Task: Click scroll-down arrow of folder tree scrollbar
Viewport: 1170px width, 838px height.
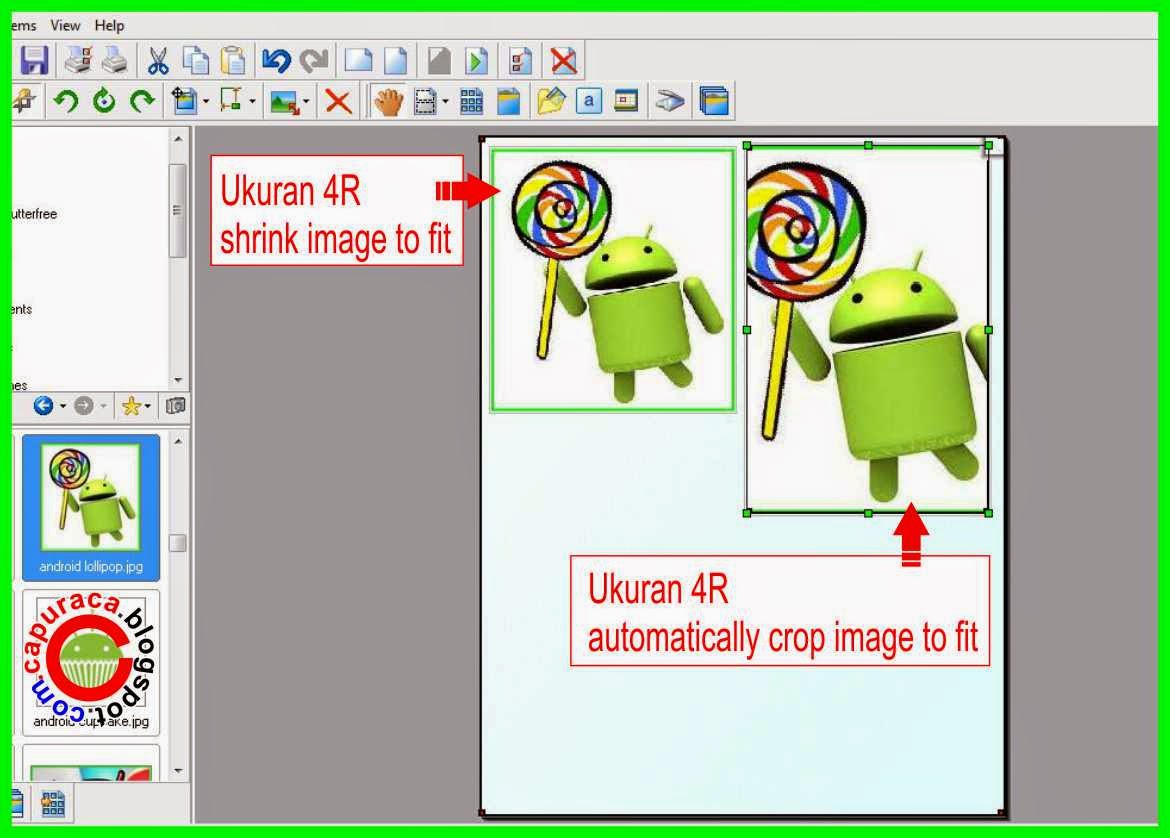Action: pos(178,380)
